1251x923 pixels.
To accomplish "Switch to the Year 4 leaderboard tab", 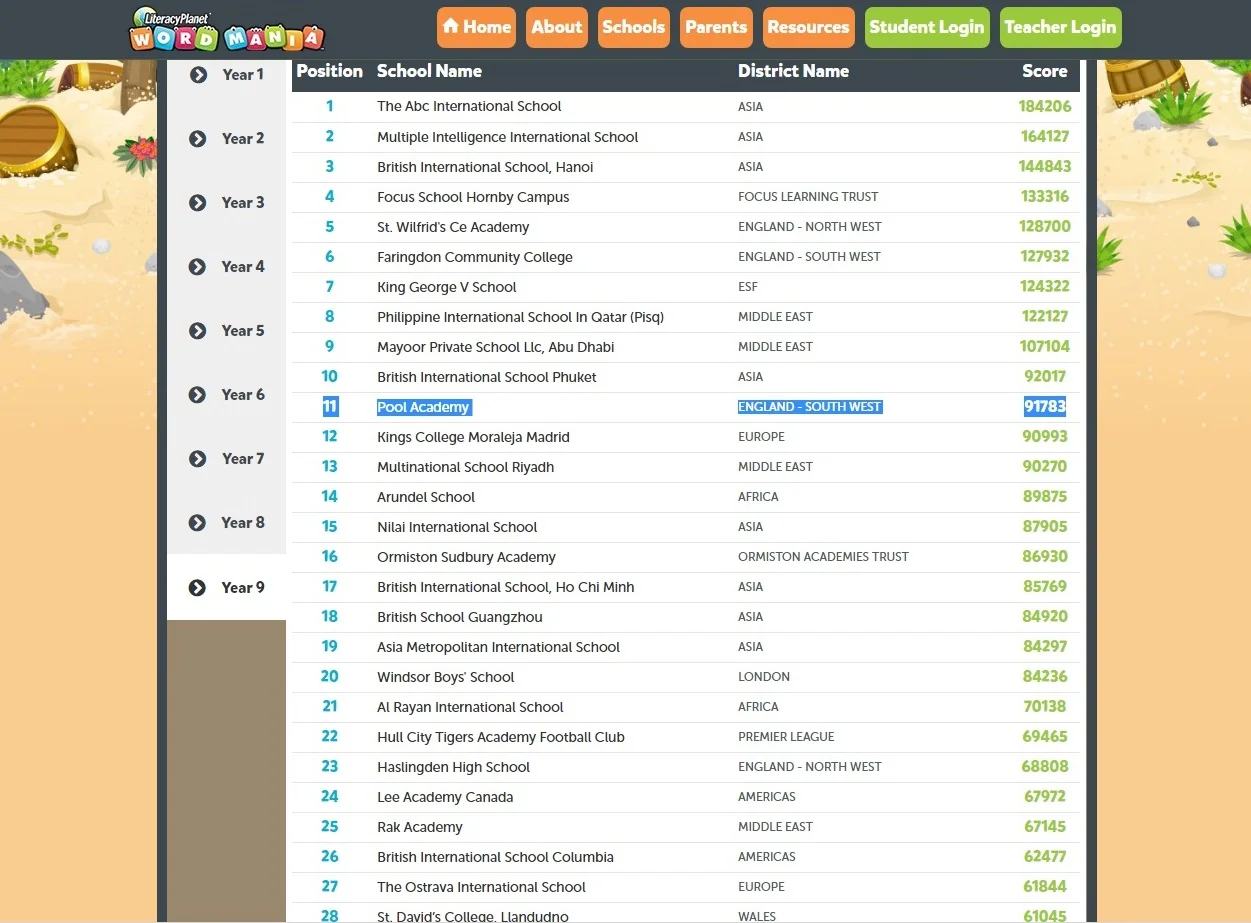I will point(243,266).
